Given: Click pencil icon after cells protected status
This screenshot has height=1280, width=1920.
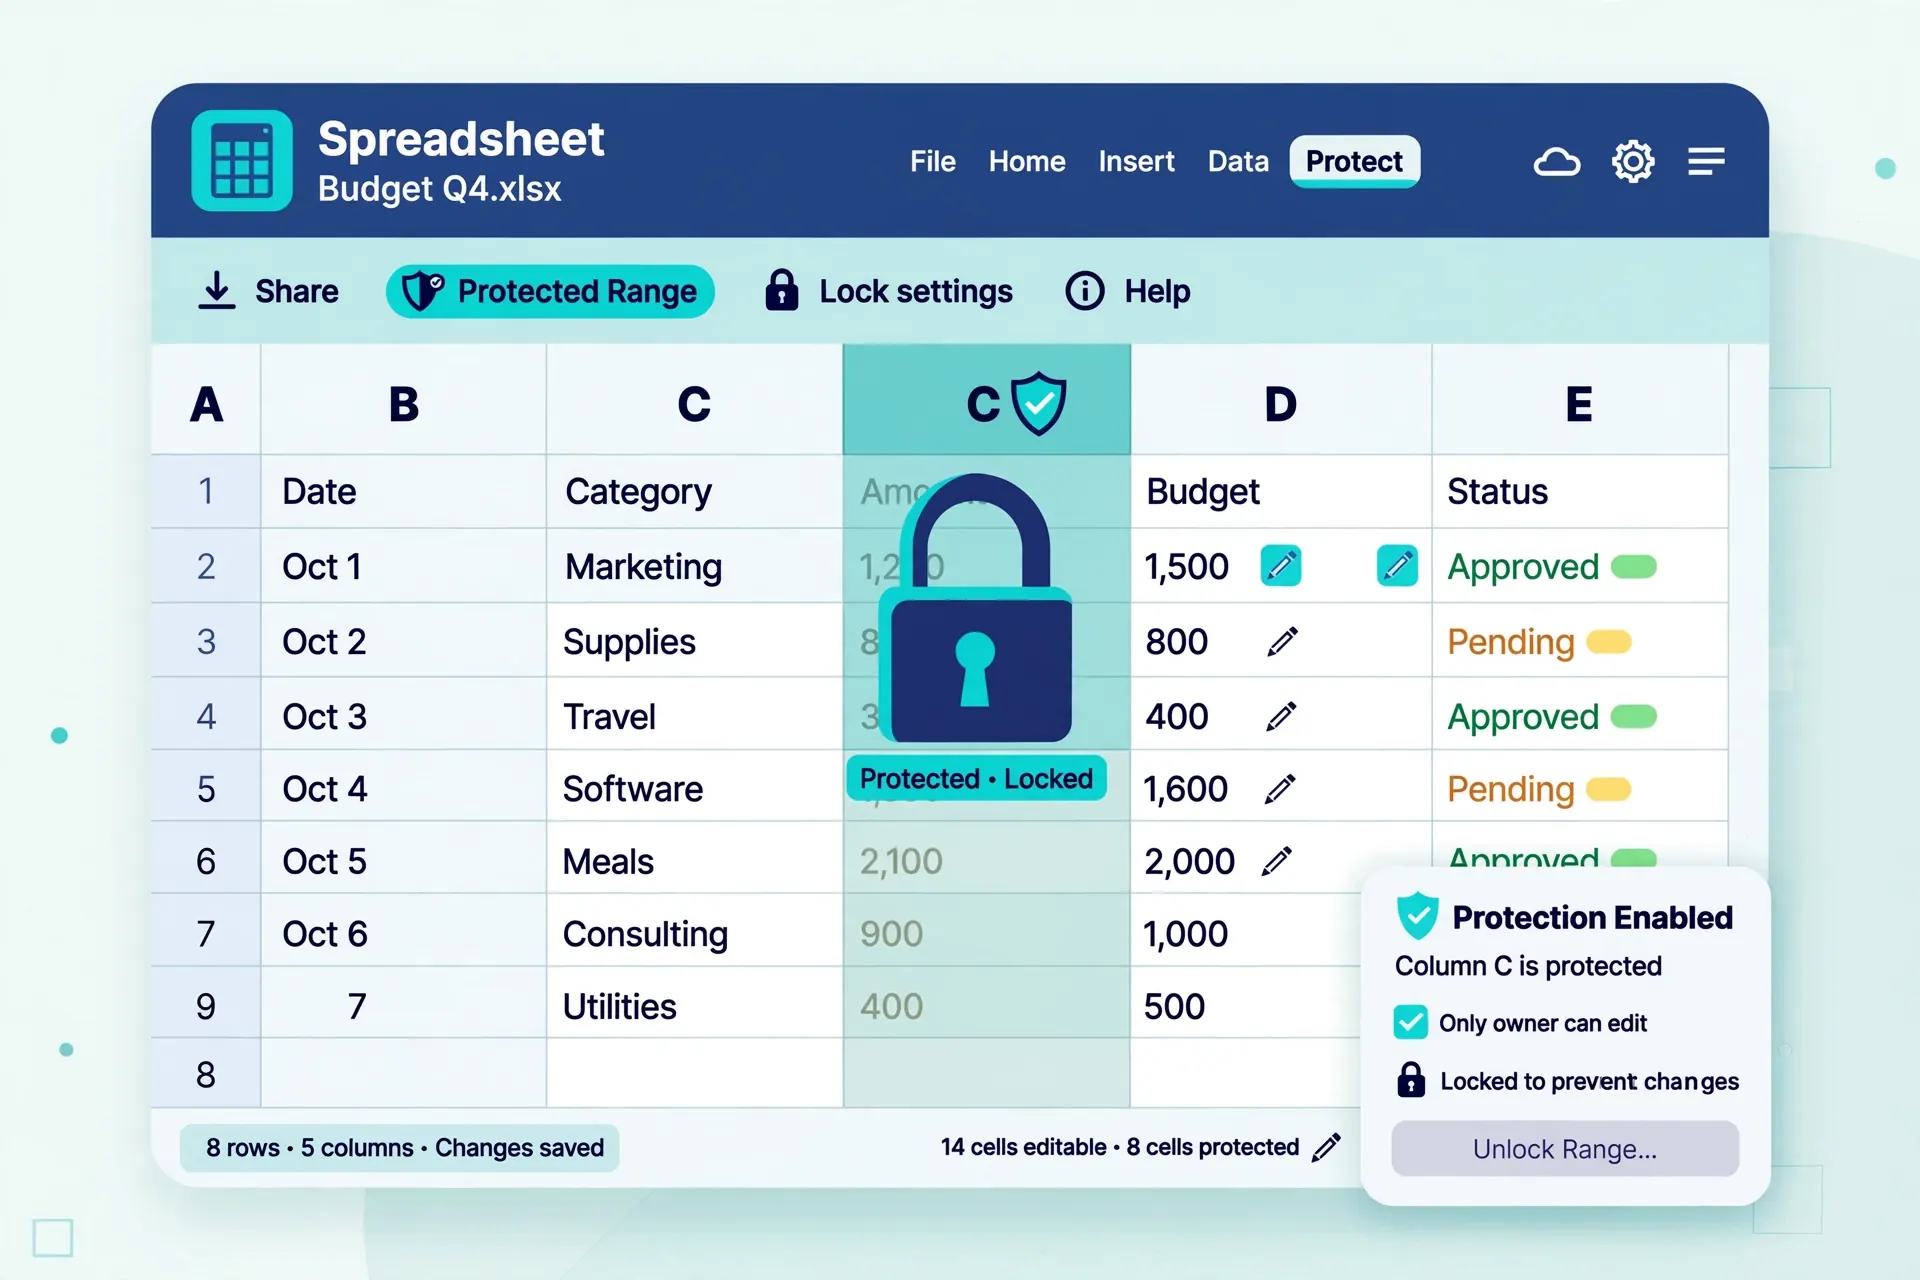Looking at the screenshot, I should coord(1326,1147).
